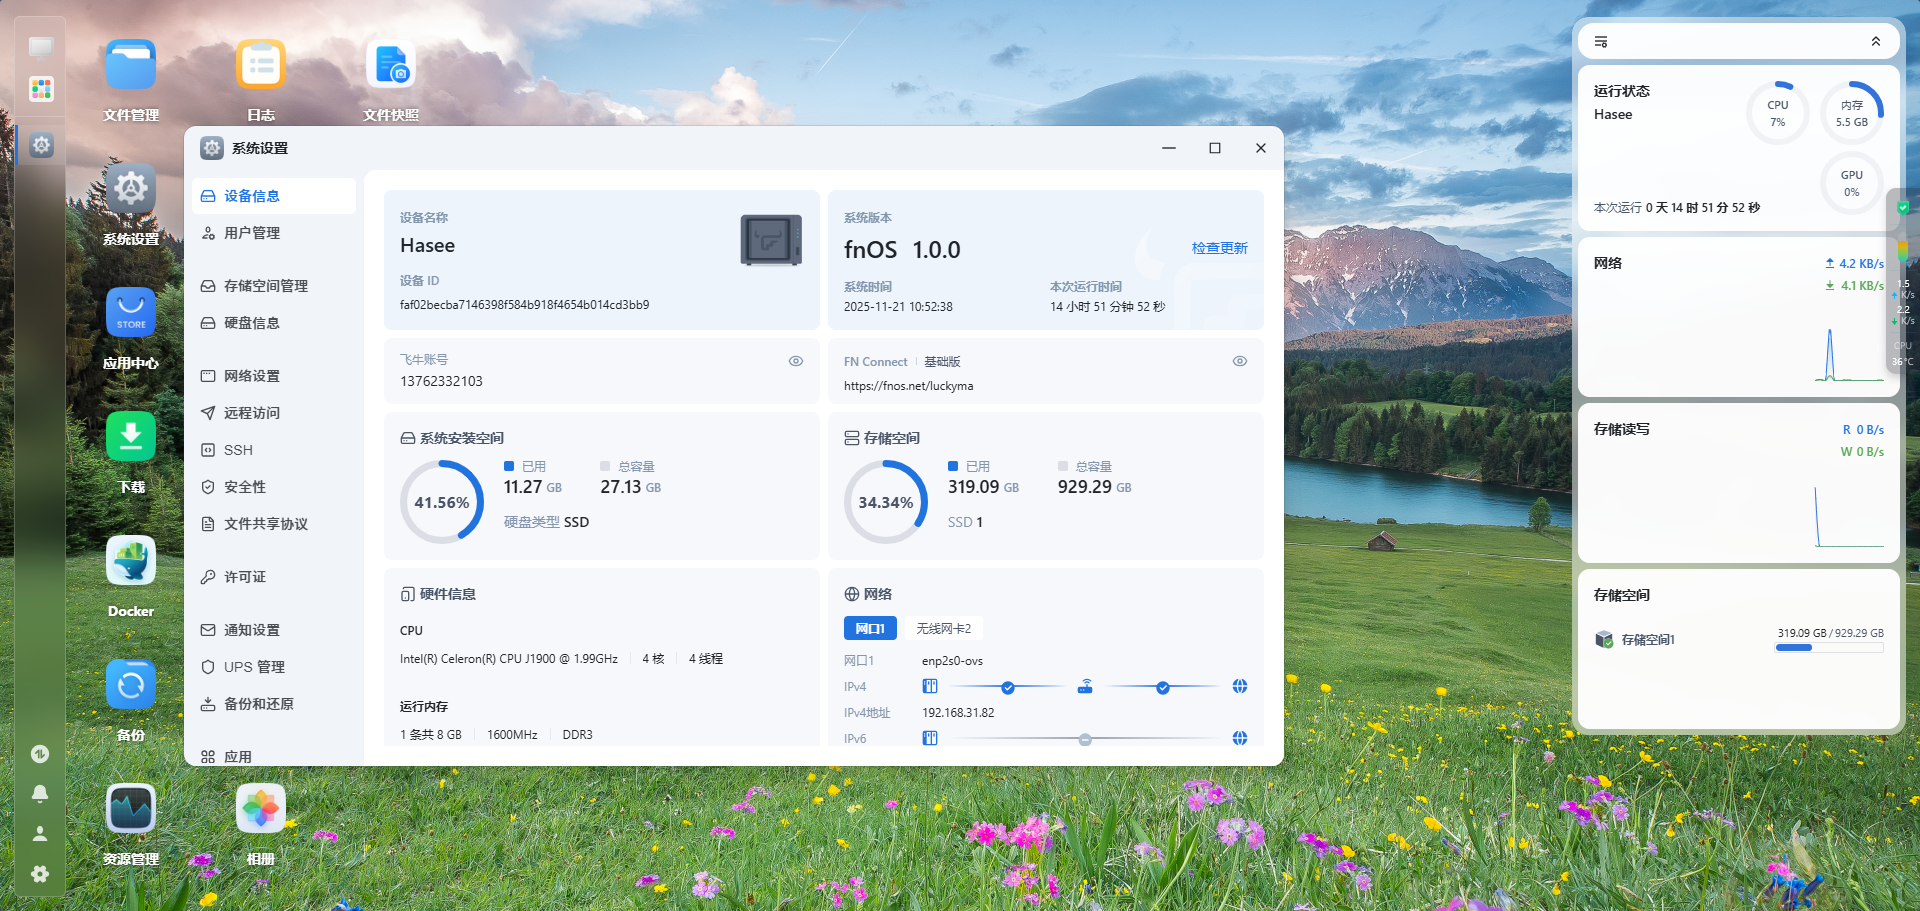Launch the Photos (相册) app

[x=261, y=810]
